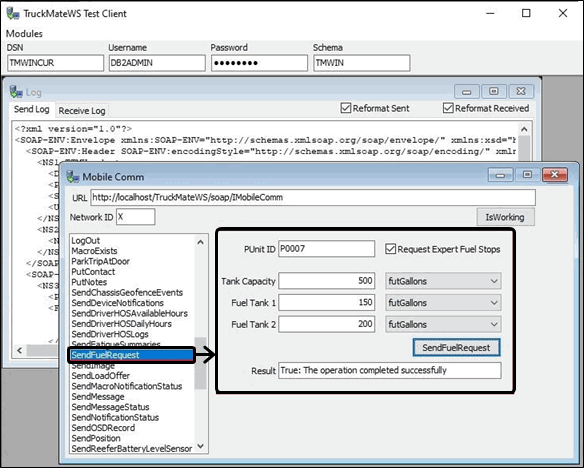Click the SendFuelRequest button
The image size is (584, 468).
coord(456,348)
